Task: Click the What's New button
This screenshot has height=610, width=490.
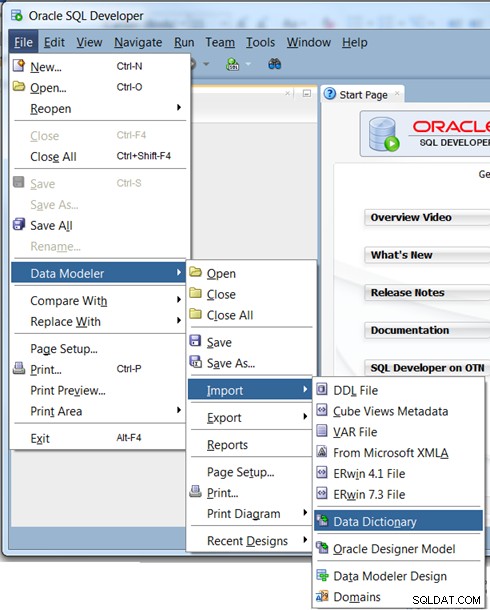Action: pyautogui.click(x=427, y=255)
